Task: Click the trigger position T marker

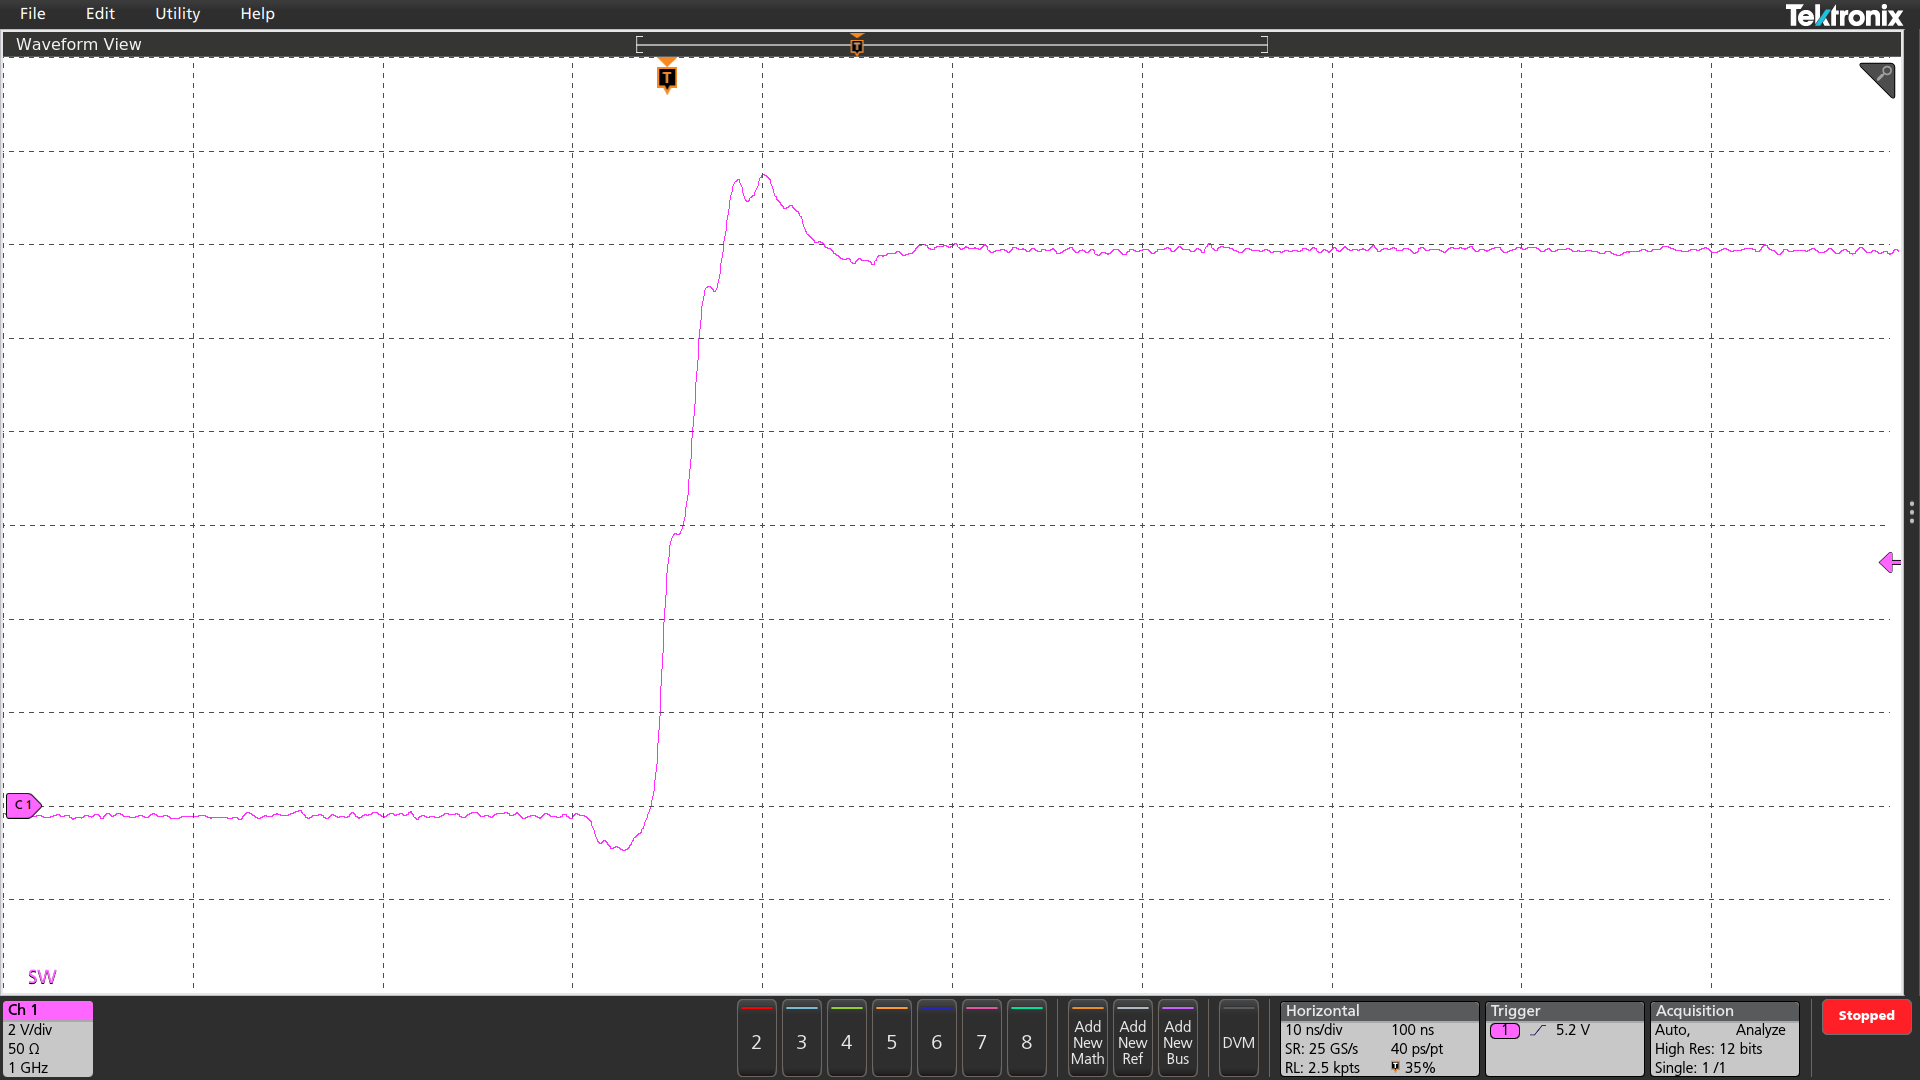Action: coord(667,78)
